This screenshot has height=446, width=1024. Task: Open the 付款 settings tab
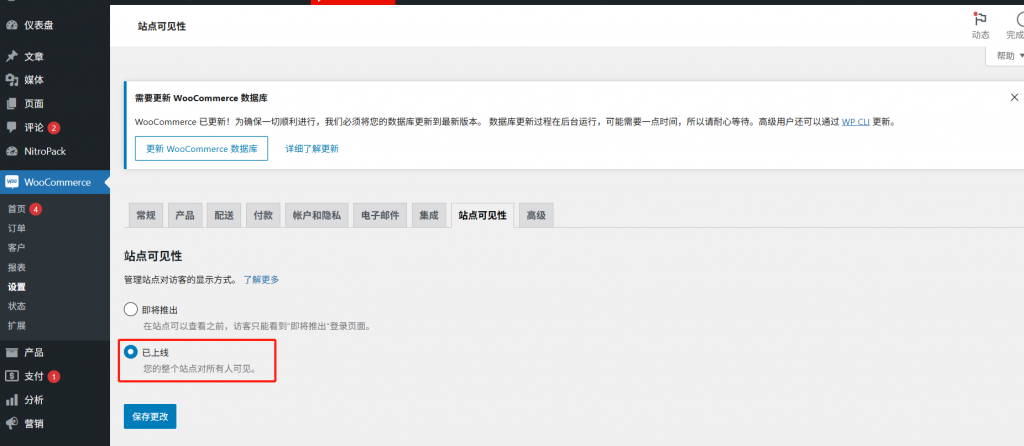[263, 215]
